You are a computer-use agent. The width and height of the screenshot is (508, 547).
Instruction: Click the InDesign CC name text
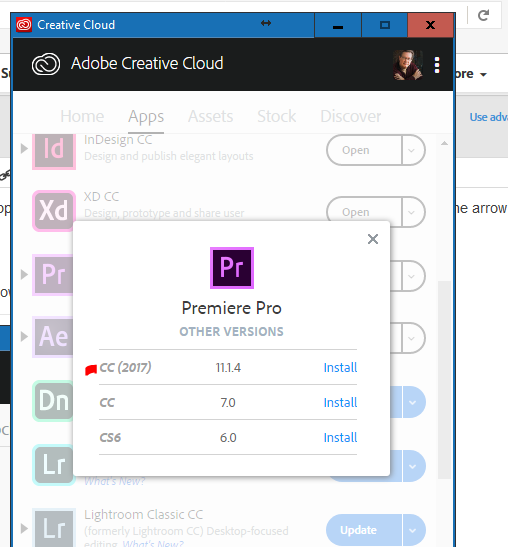pos(118,140)
